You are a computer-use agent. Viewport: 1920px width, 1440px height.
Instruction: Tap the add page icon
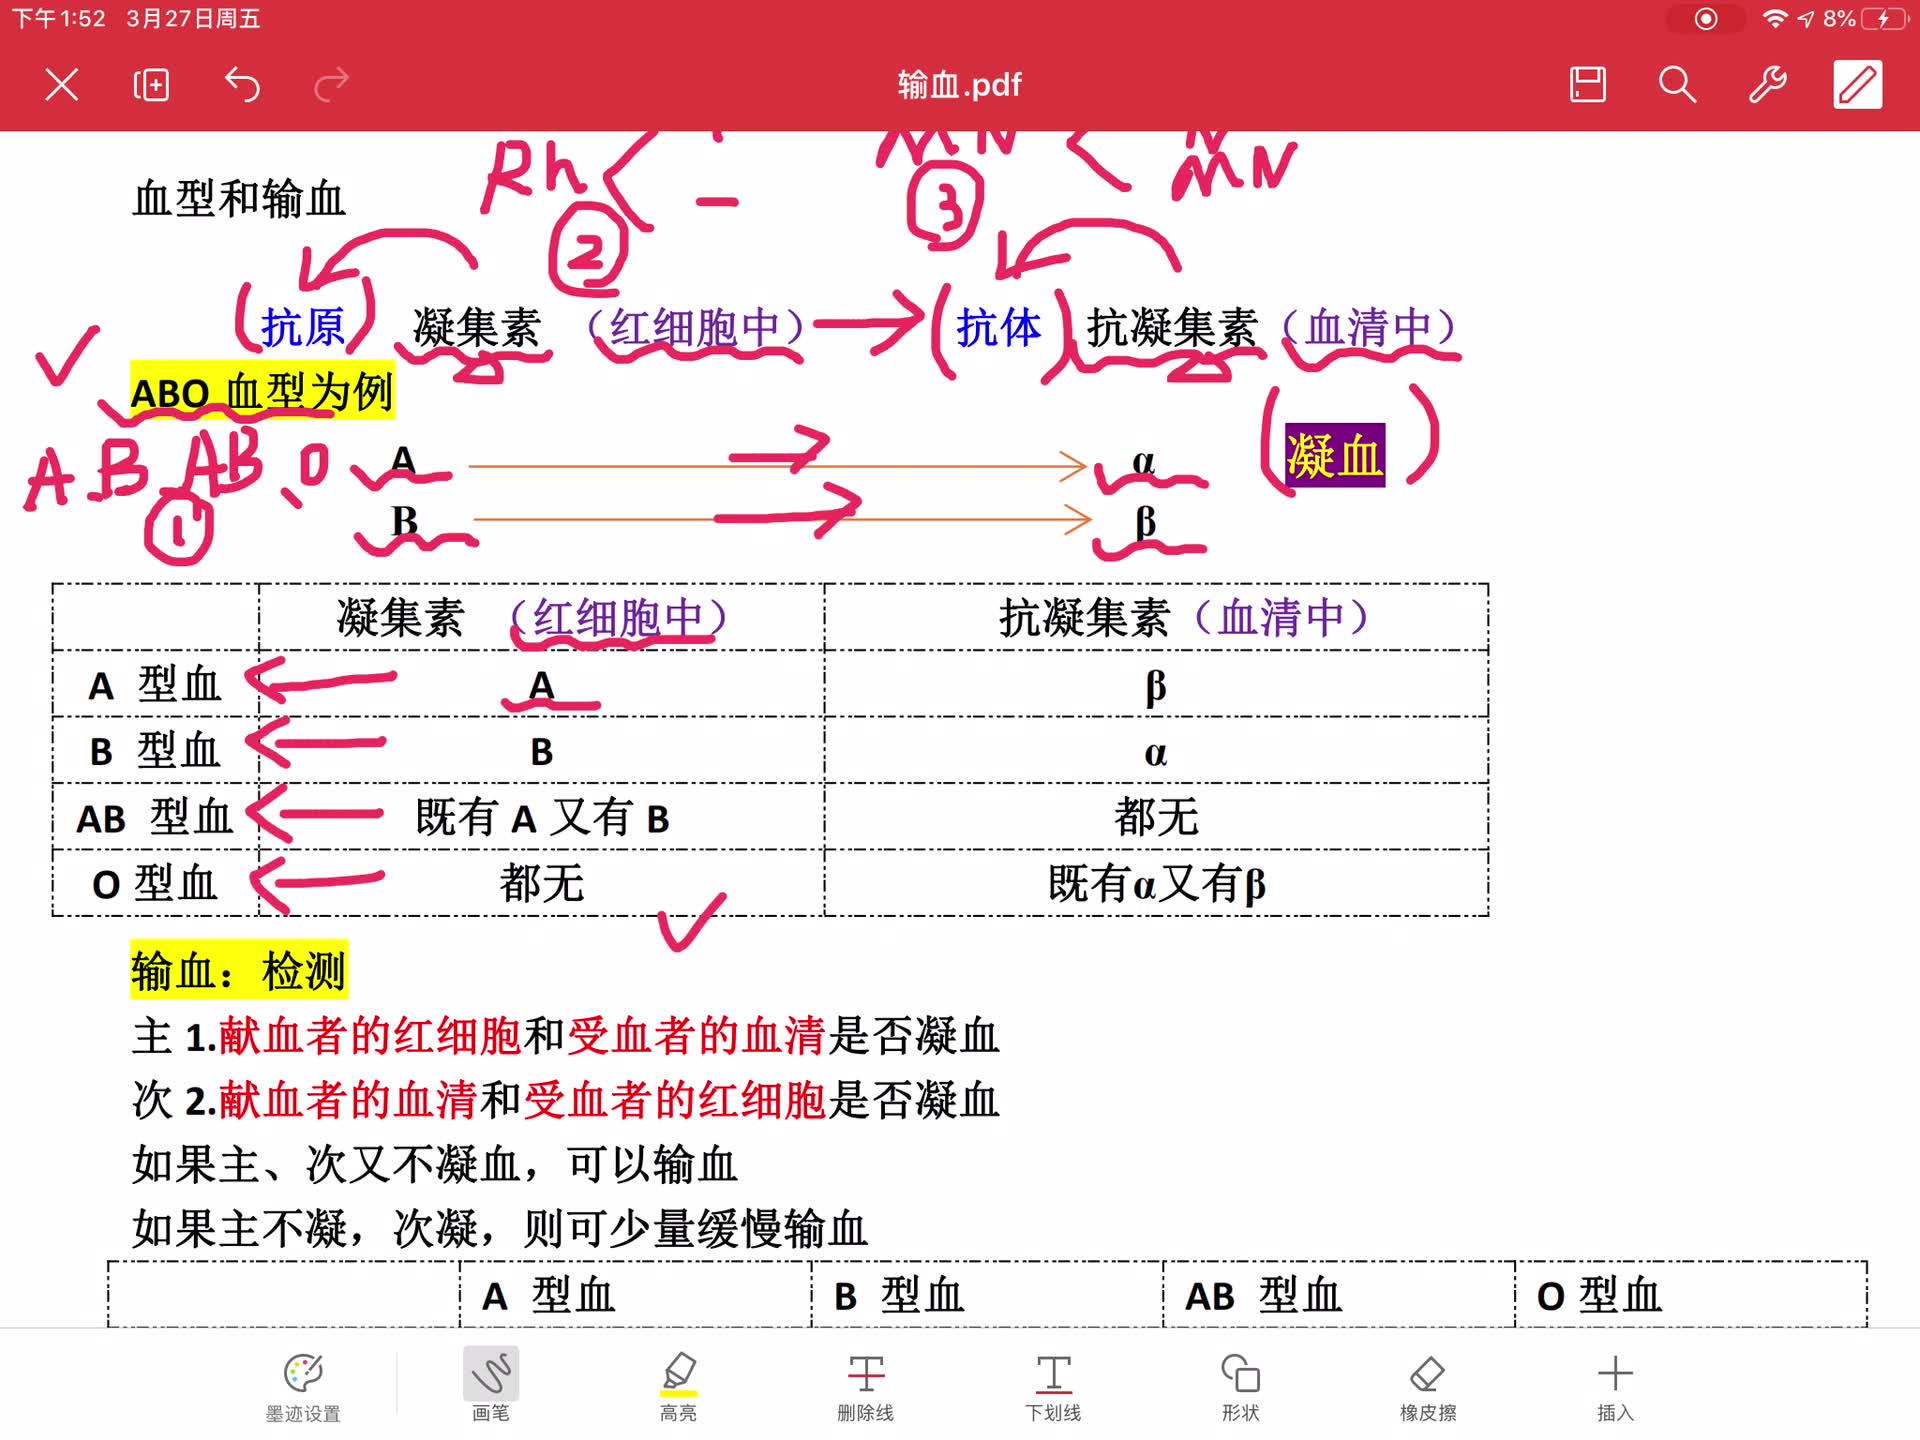click(151, 85)
